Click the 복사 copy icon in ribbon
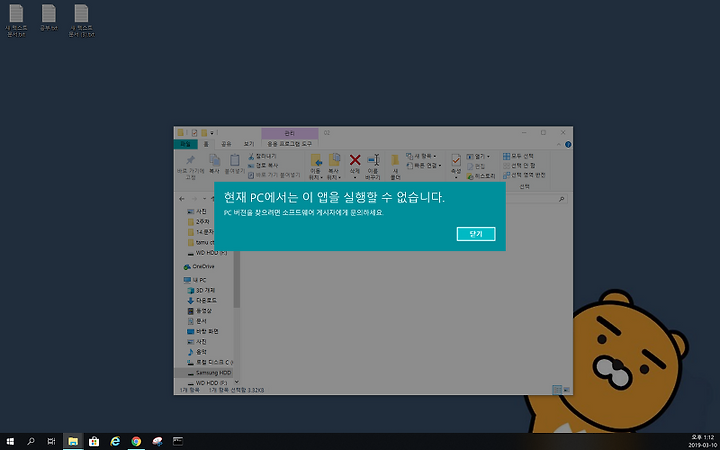This screenshot has height=450, width=720. tap(214, 163)
